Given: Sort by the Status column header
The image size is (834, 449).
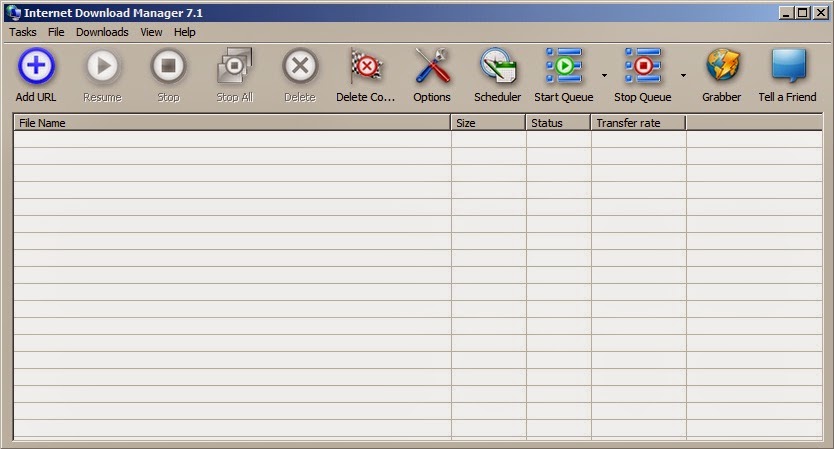Looking at the screenshot, I should click(x=558, y=123).
